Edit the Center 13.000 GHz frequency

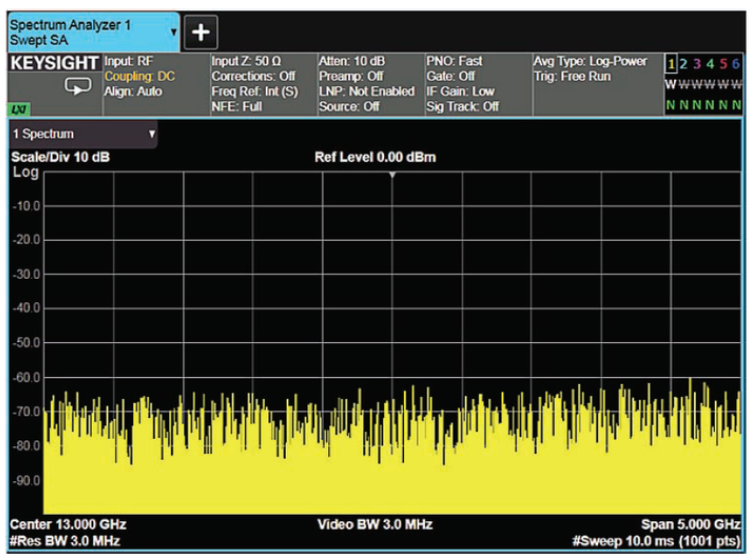68,523
